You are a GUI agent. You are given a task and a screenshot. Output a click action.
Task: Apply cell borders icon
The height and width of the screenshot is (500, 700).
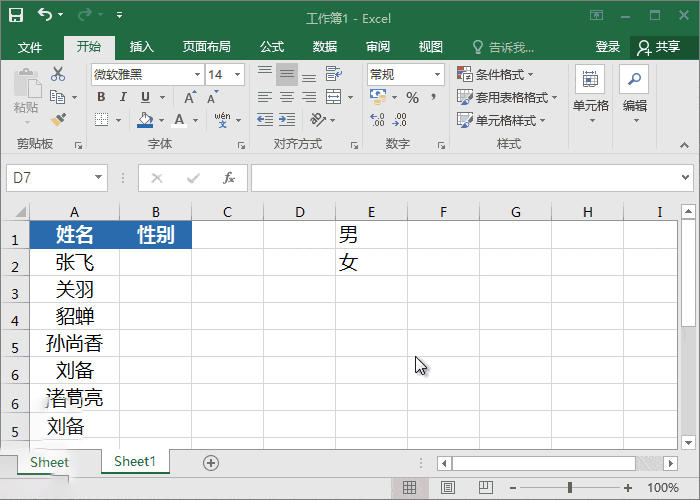click(x=102, y=120)
